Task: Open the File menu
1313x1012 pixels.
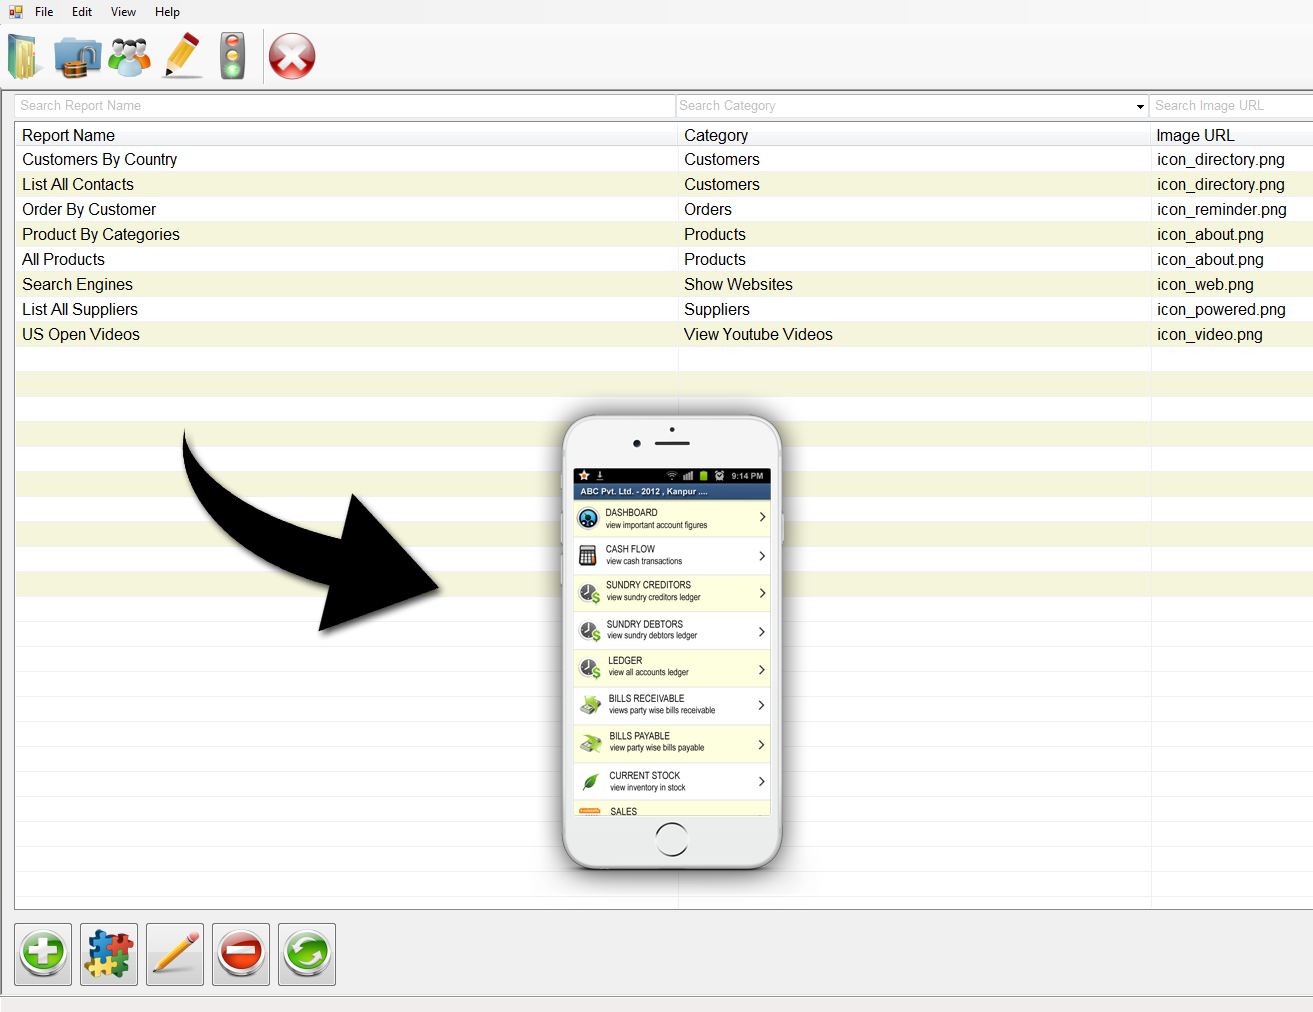Action: point(44,12)
